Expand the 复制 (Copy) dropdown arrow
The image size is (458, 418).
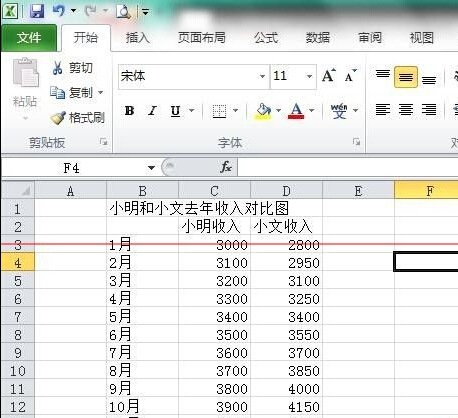[x=100, y=92]
